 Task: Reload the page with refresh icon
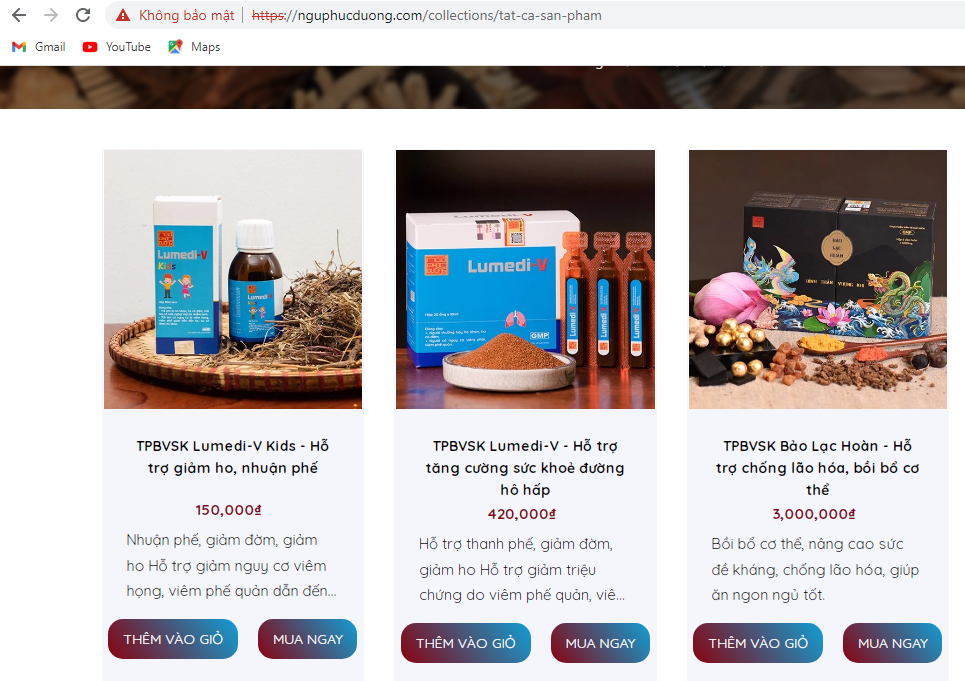tap(83, 15)
